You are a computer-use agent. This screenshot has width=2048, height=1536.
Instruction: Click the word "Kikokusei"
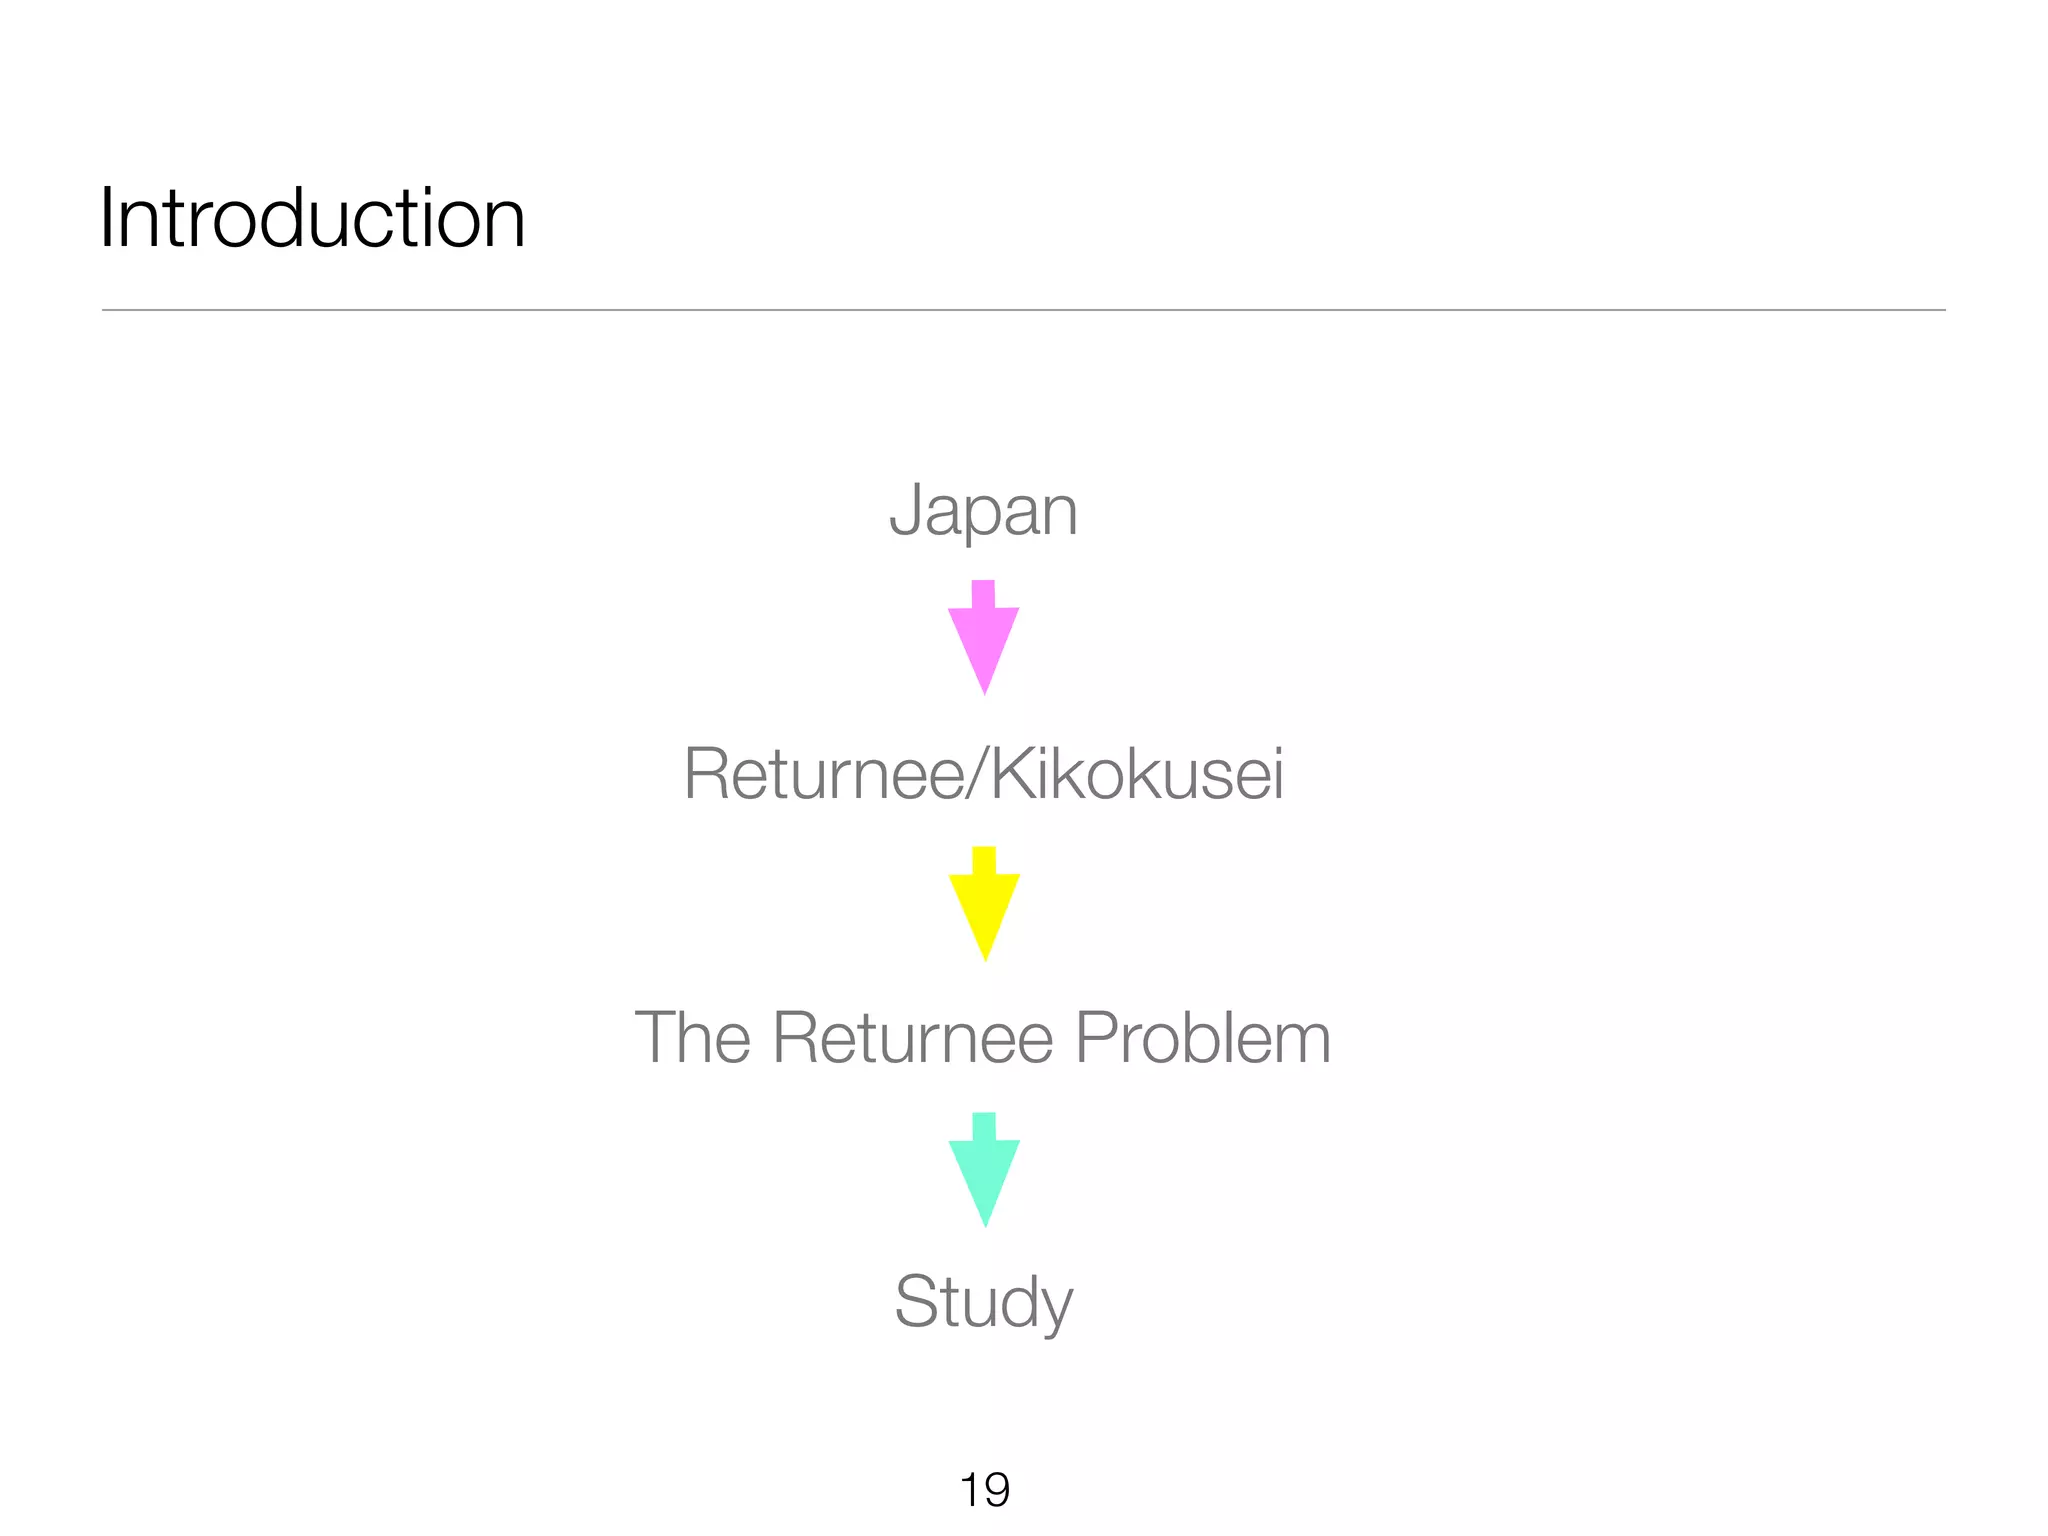pos(1138,774)
